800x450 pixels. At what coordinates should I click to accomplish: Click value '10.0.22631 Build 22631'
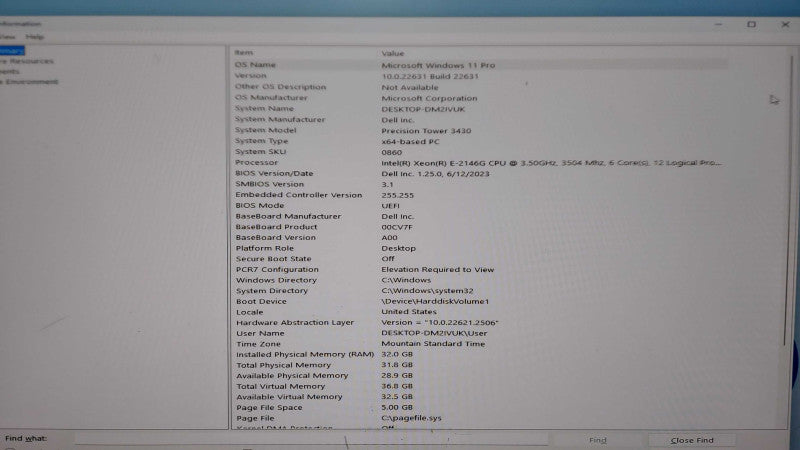coord(430,77)
